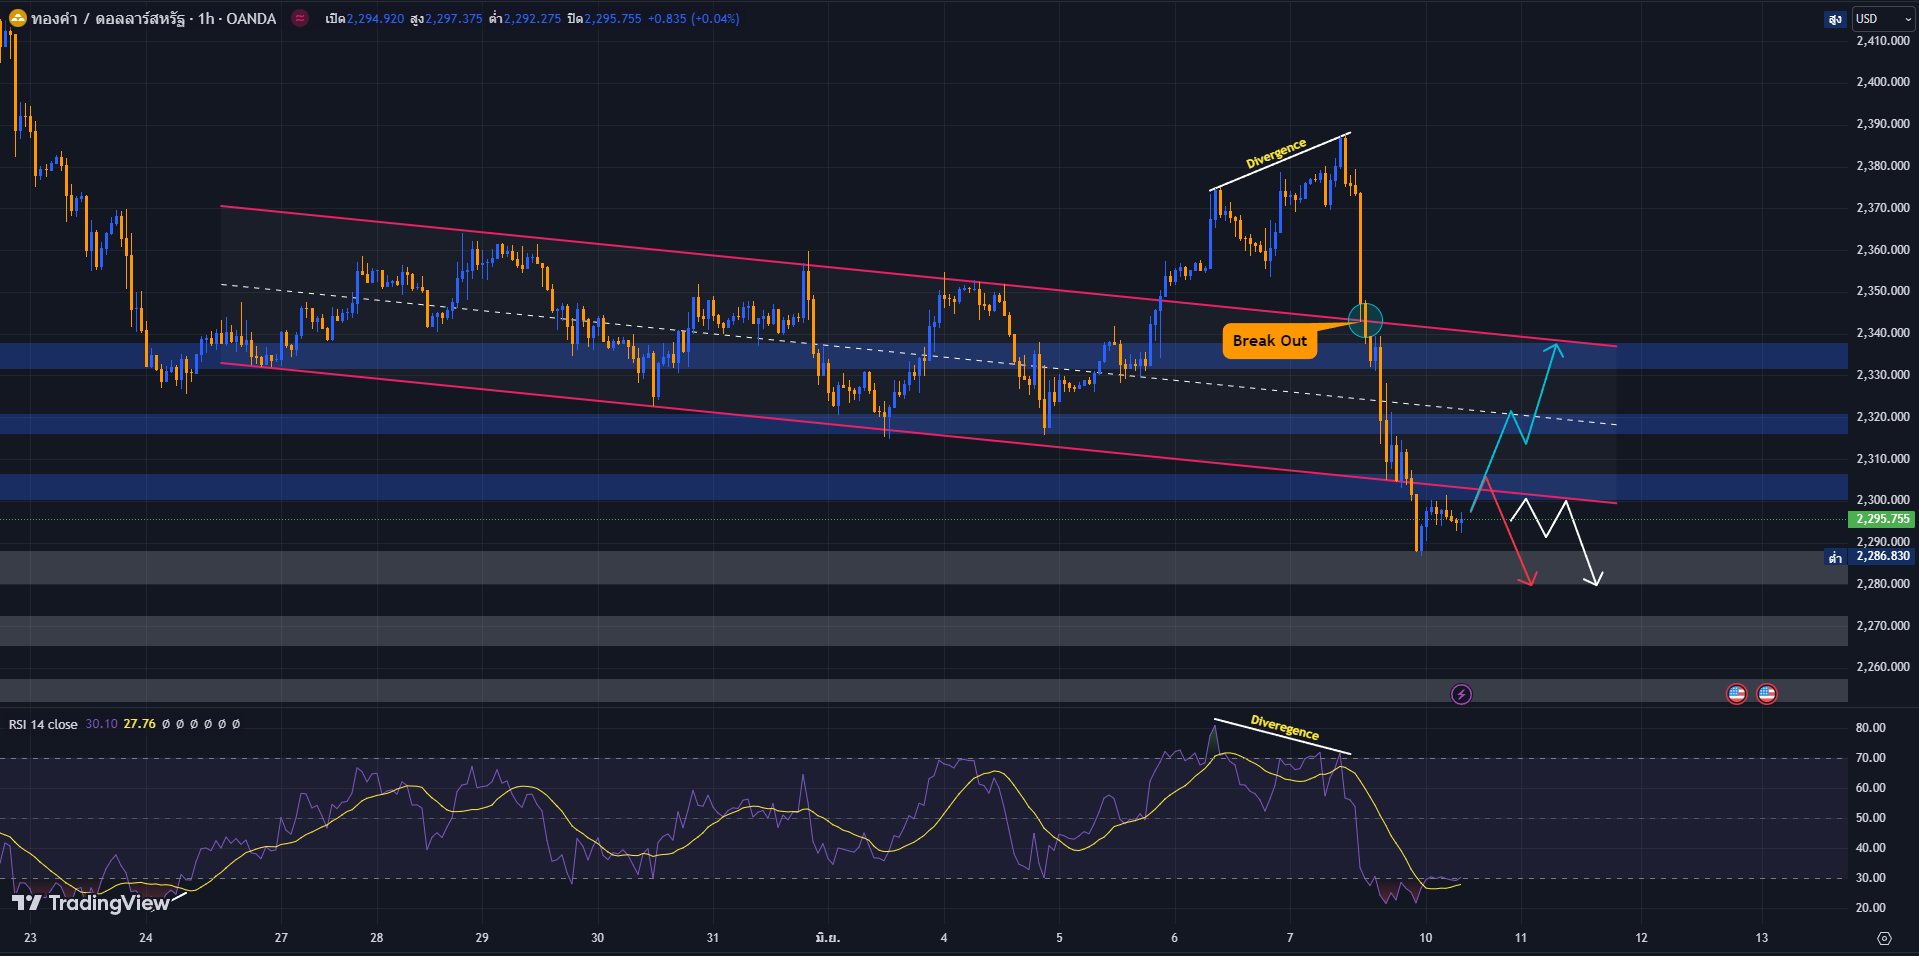Select the teal circle breakout marker

[1365, 320]
